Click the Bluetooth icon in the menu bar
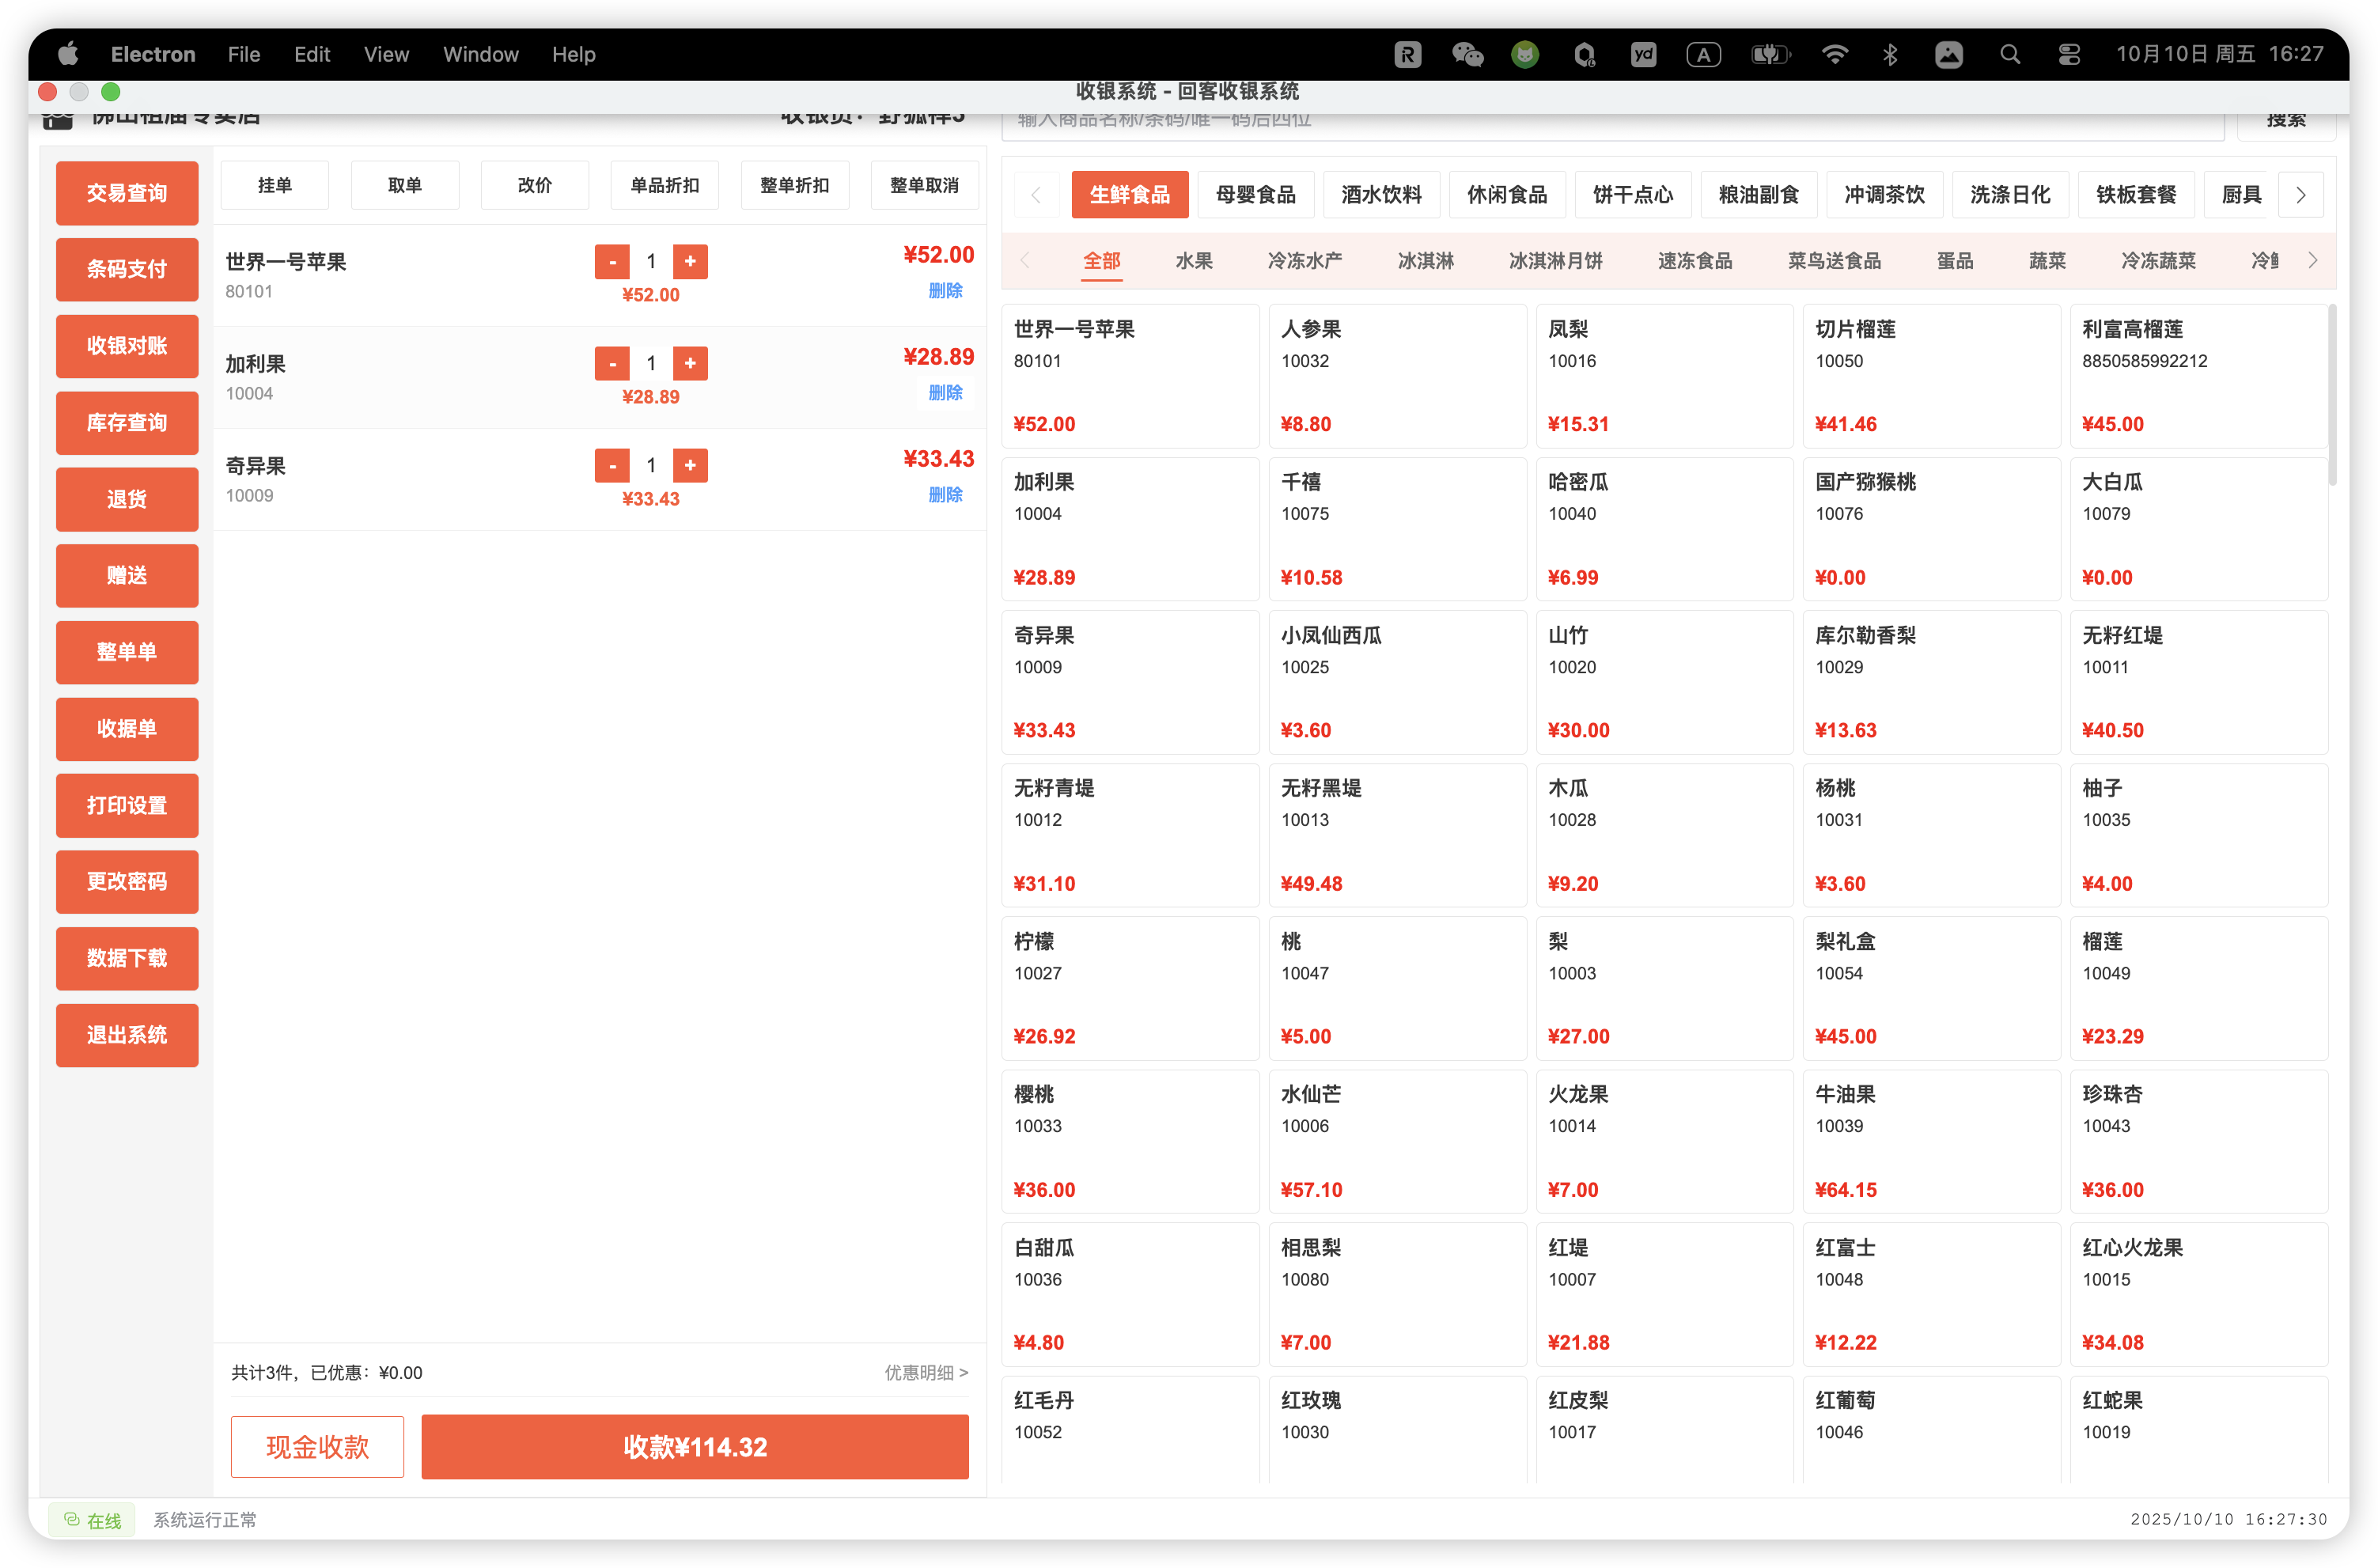Screen dimensions: 2378x1568 1891,54
